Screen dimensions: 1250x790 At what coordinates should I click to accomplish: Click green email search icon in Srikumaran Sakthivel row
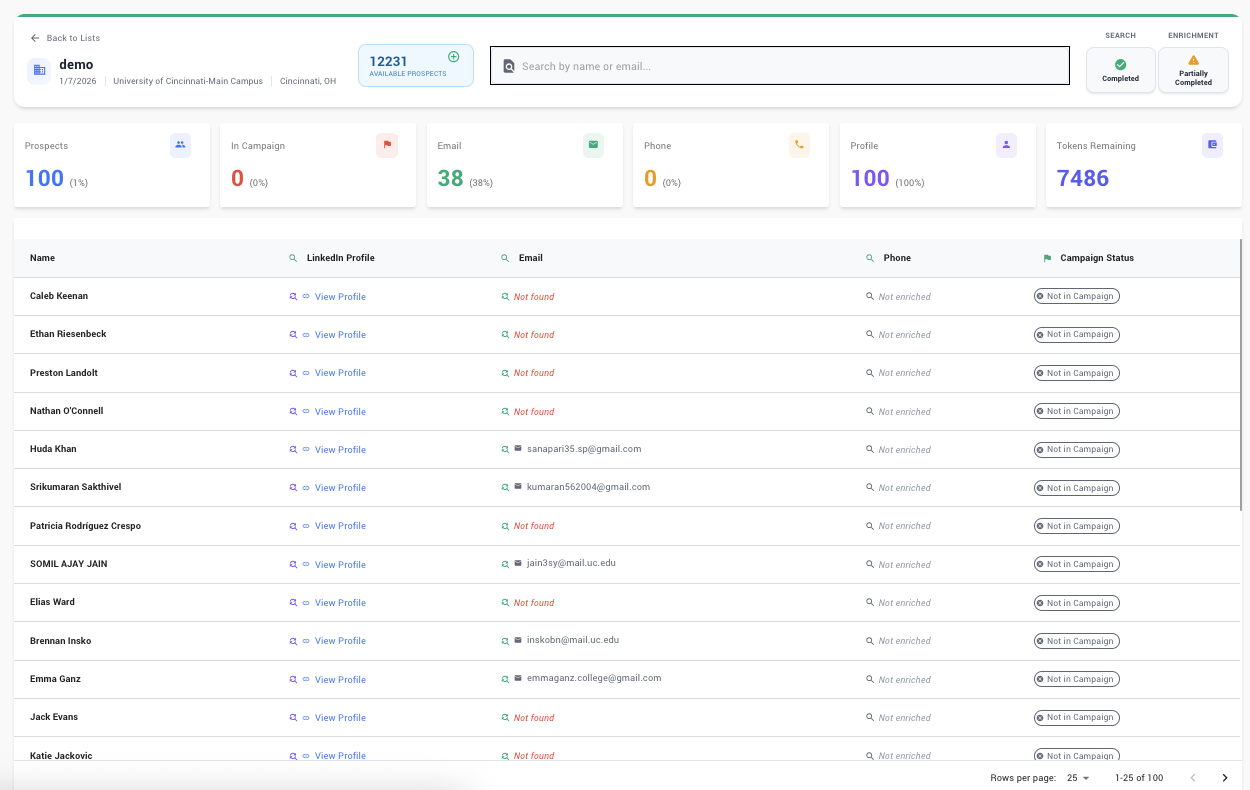click(505, 488)
